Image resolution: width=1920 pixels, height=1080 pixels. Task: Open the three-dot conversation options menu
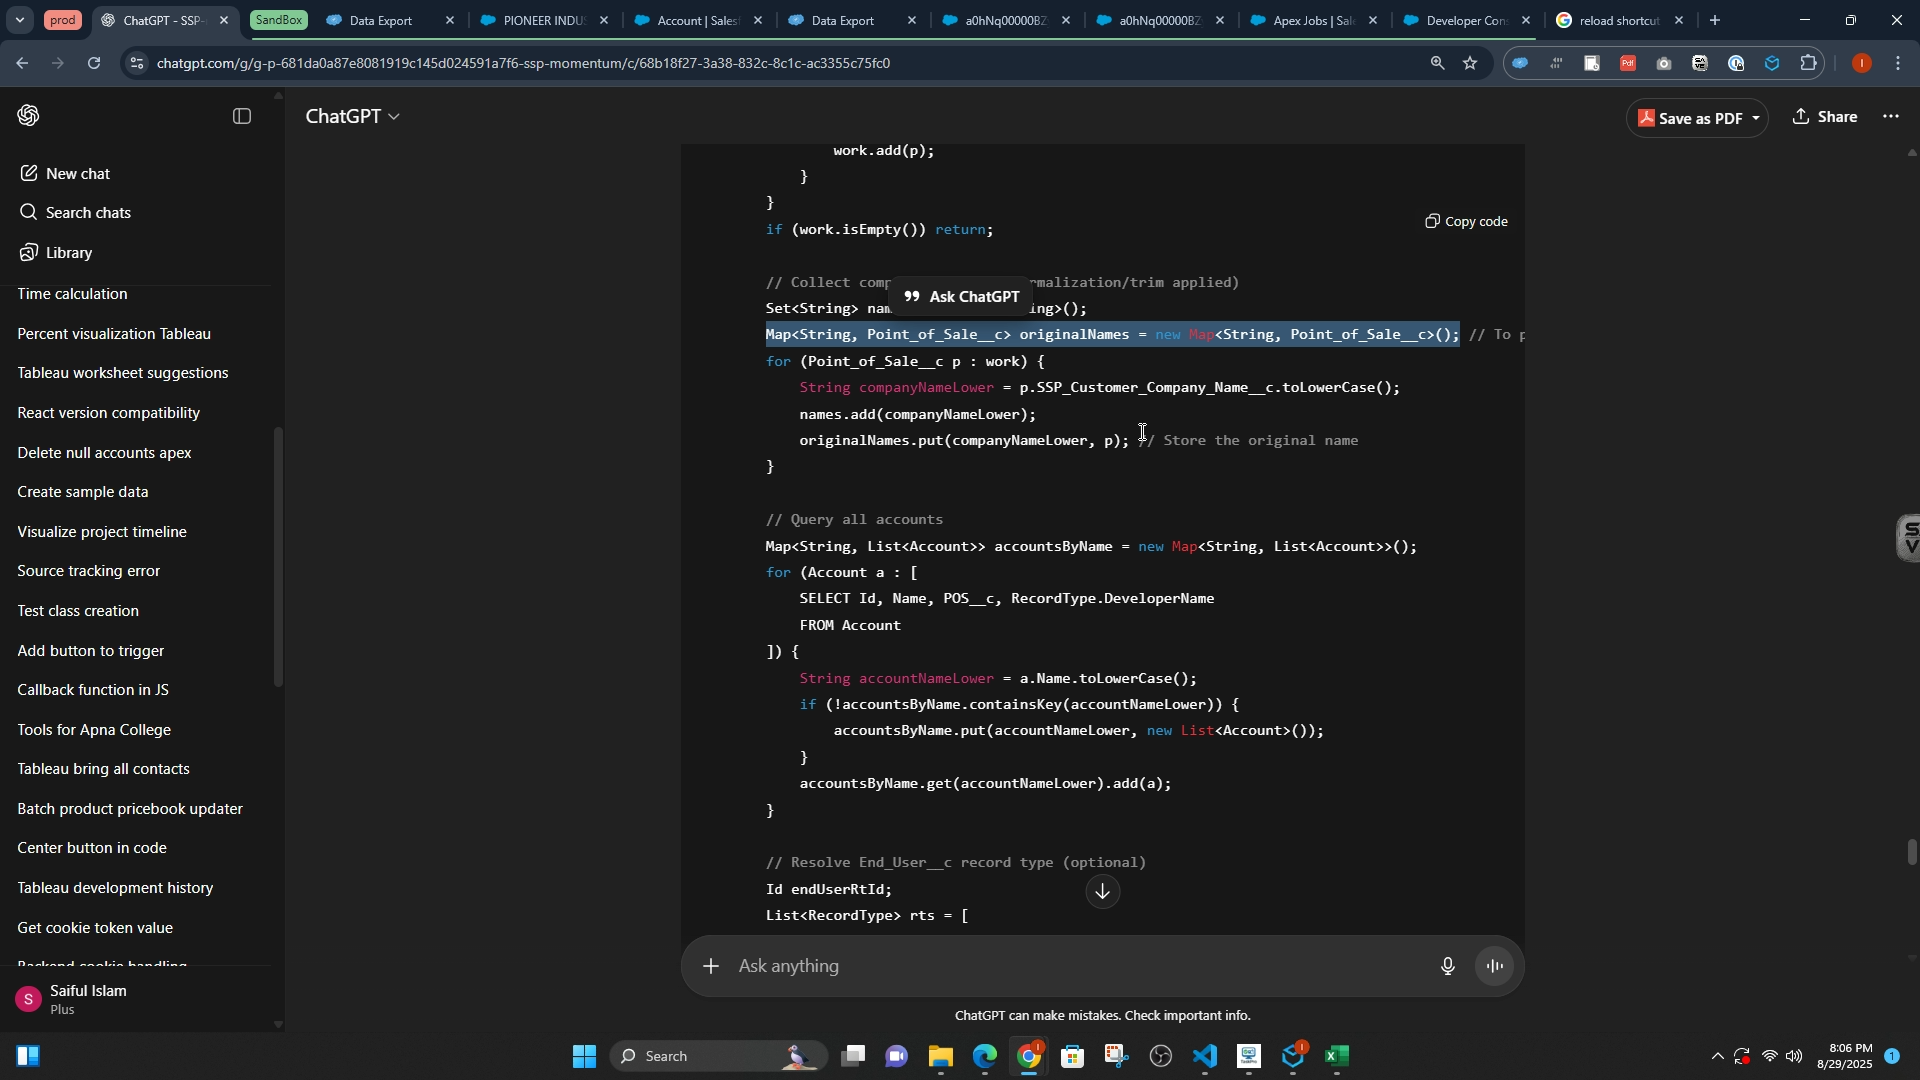[x=1891, y=117]
